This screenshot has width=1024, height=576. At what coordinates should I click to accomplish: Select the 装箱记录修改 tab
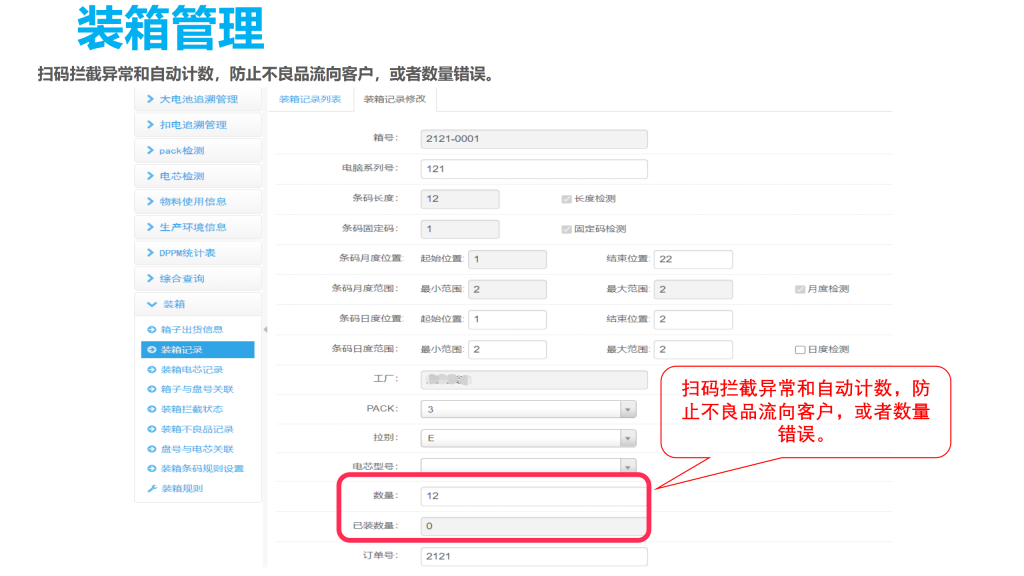pyautogui.click(x=394, y=99)
